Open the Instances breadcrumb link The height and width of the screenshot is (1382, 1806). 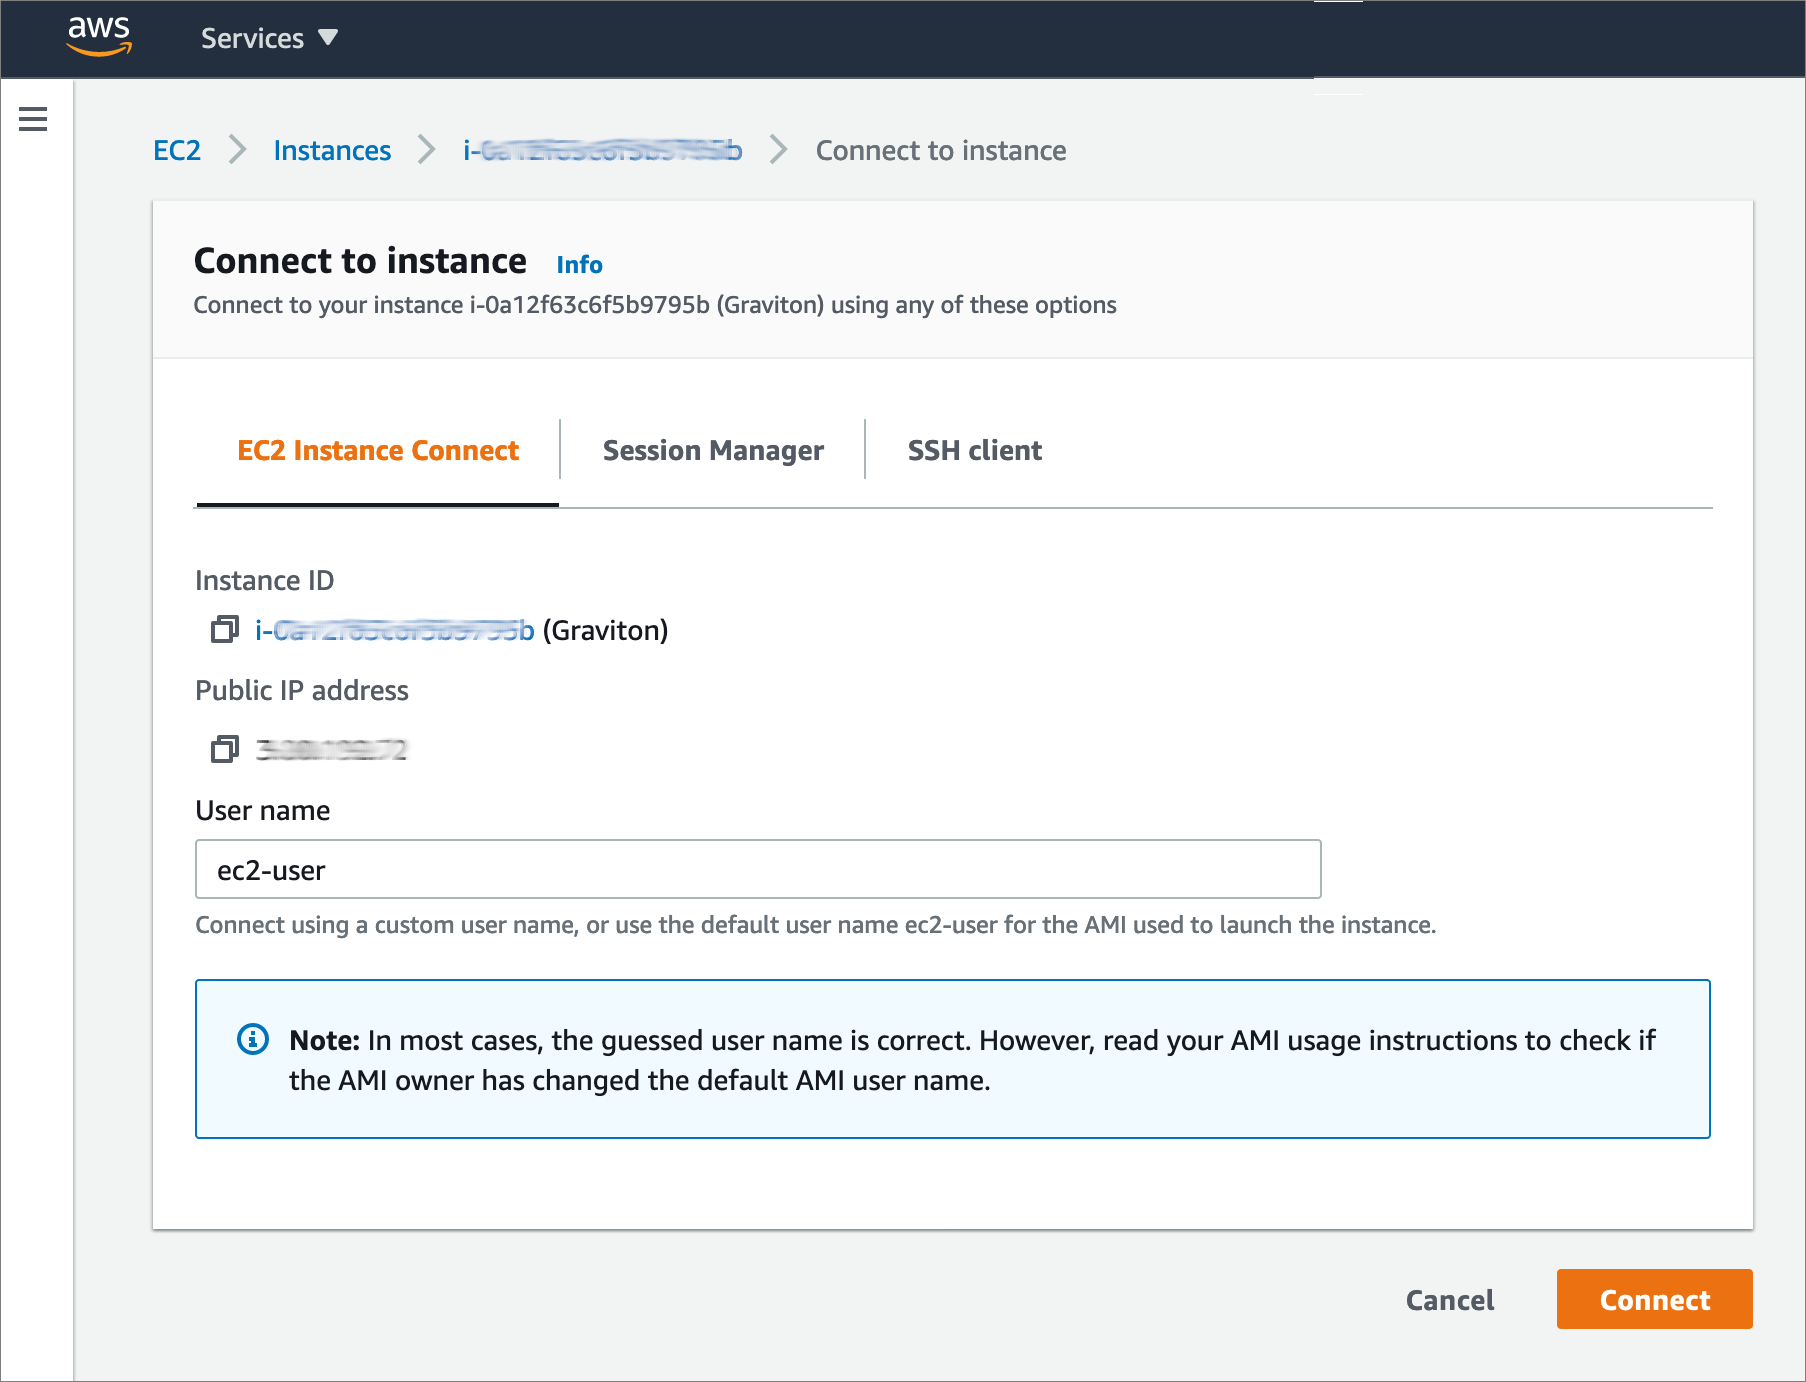click(332, 150)
